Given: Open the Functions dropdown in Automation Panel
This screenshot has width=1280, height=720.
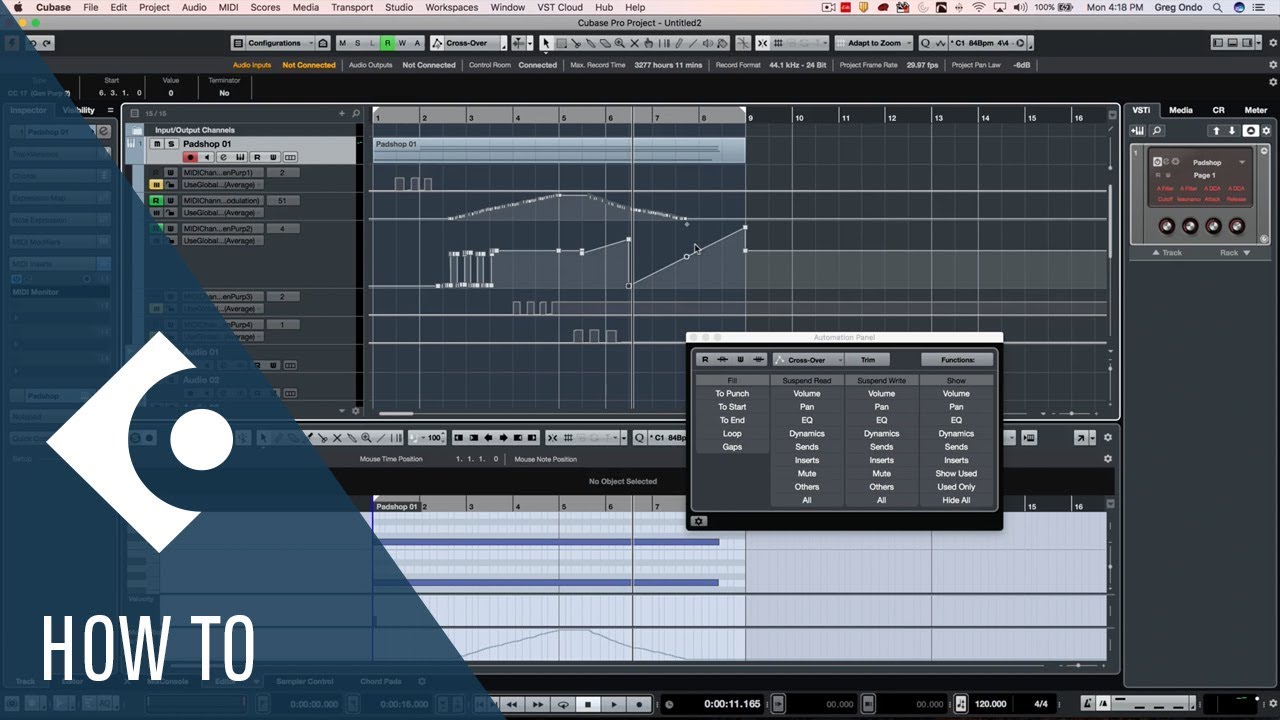Looking at the screenshot, I should [958, 360].
